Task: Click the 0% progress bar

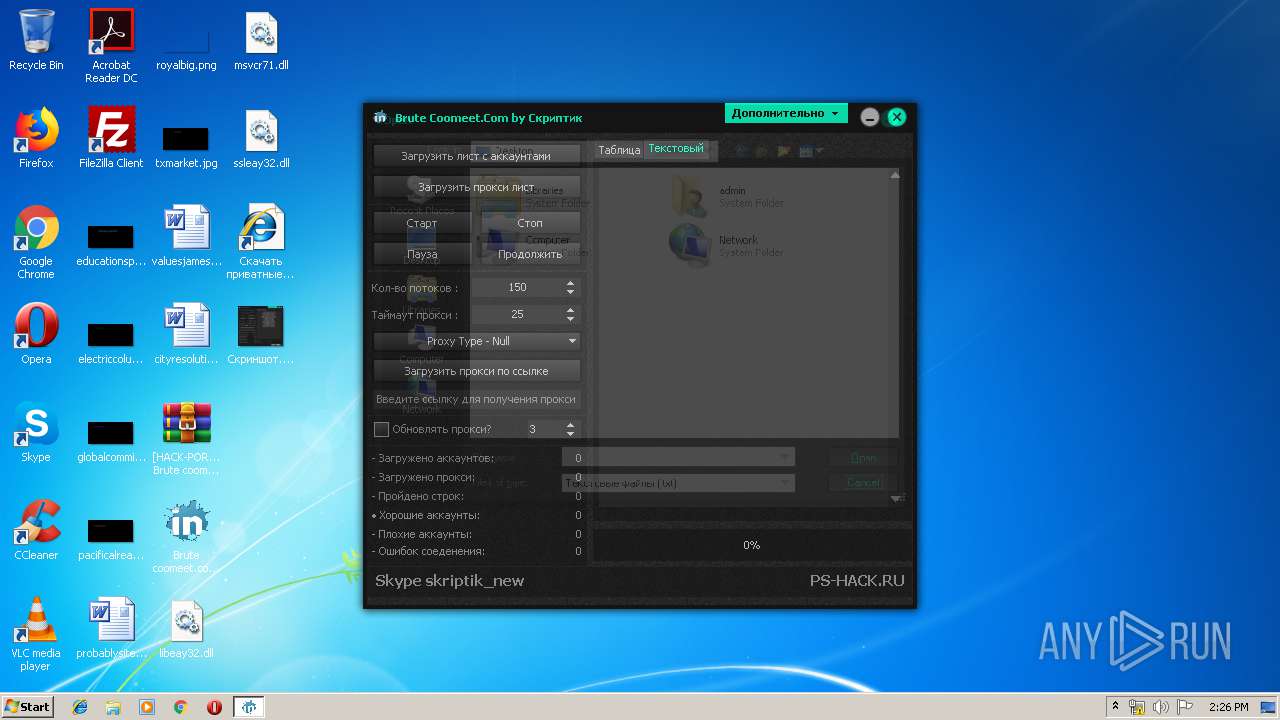Action: point(751,545)
